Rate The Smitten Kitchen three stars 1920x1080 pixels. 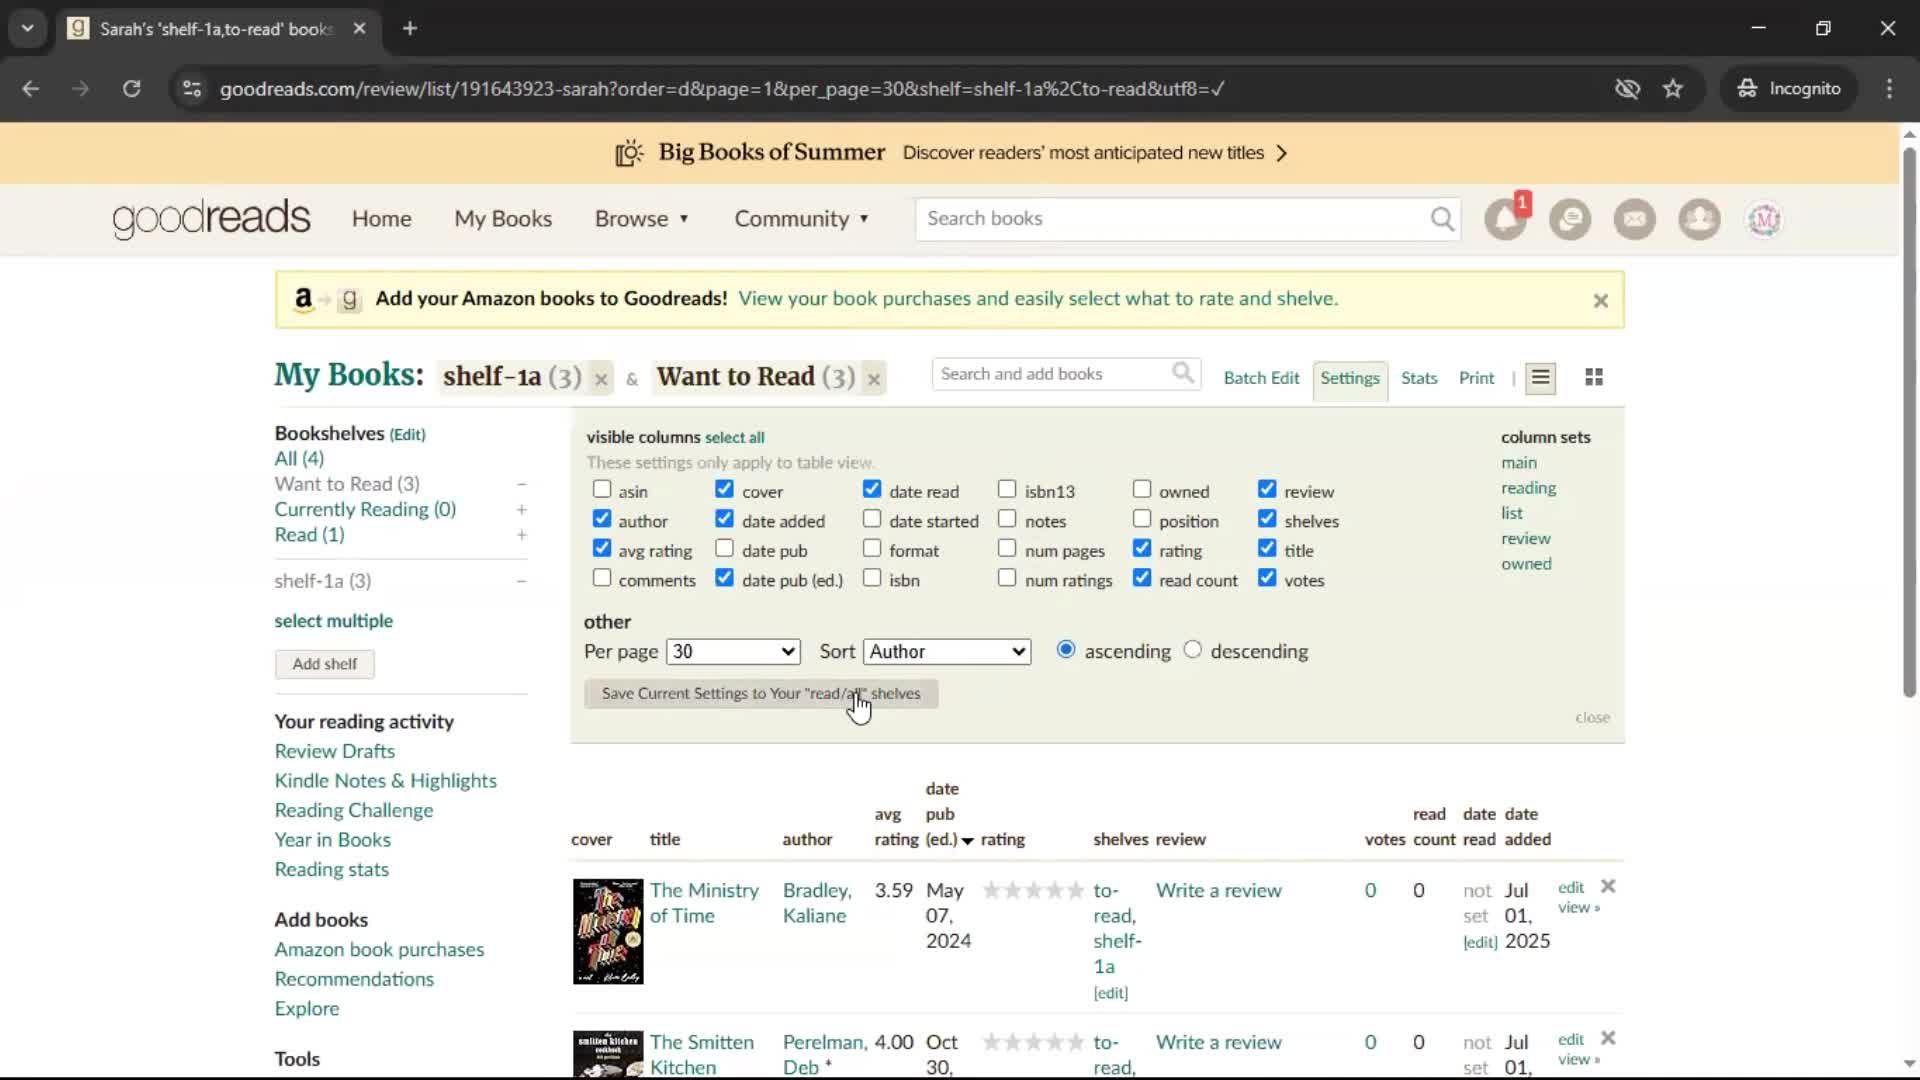(1033, 1042)
